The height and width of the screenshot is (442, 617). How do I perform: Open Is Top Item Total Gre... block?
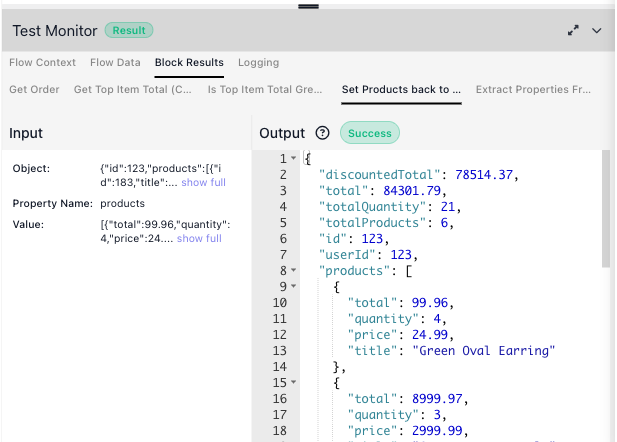[265, 89]
